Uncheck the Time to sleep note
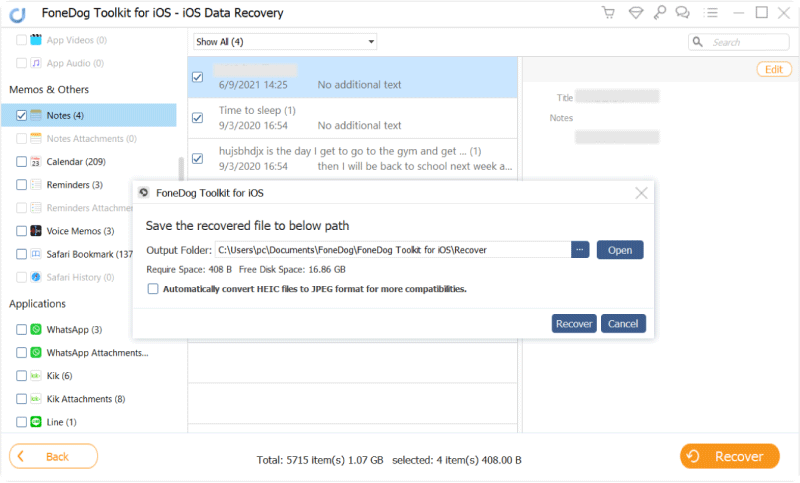Viewport: 800px width, 483px height. [x=197, y=118]
